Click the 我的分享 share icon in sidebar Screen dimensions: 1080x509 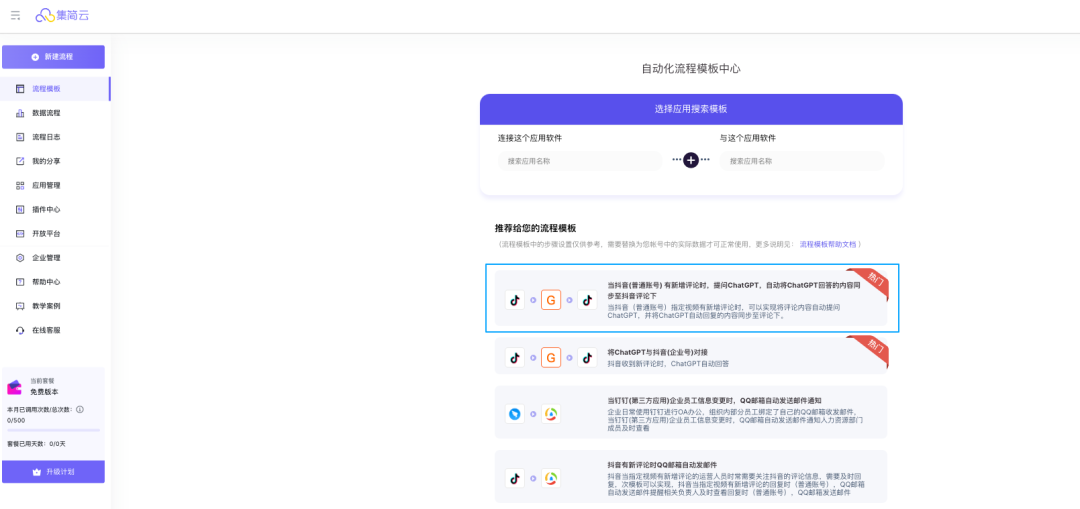click(x=20, y=161)
